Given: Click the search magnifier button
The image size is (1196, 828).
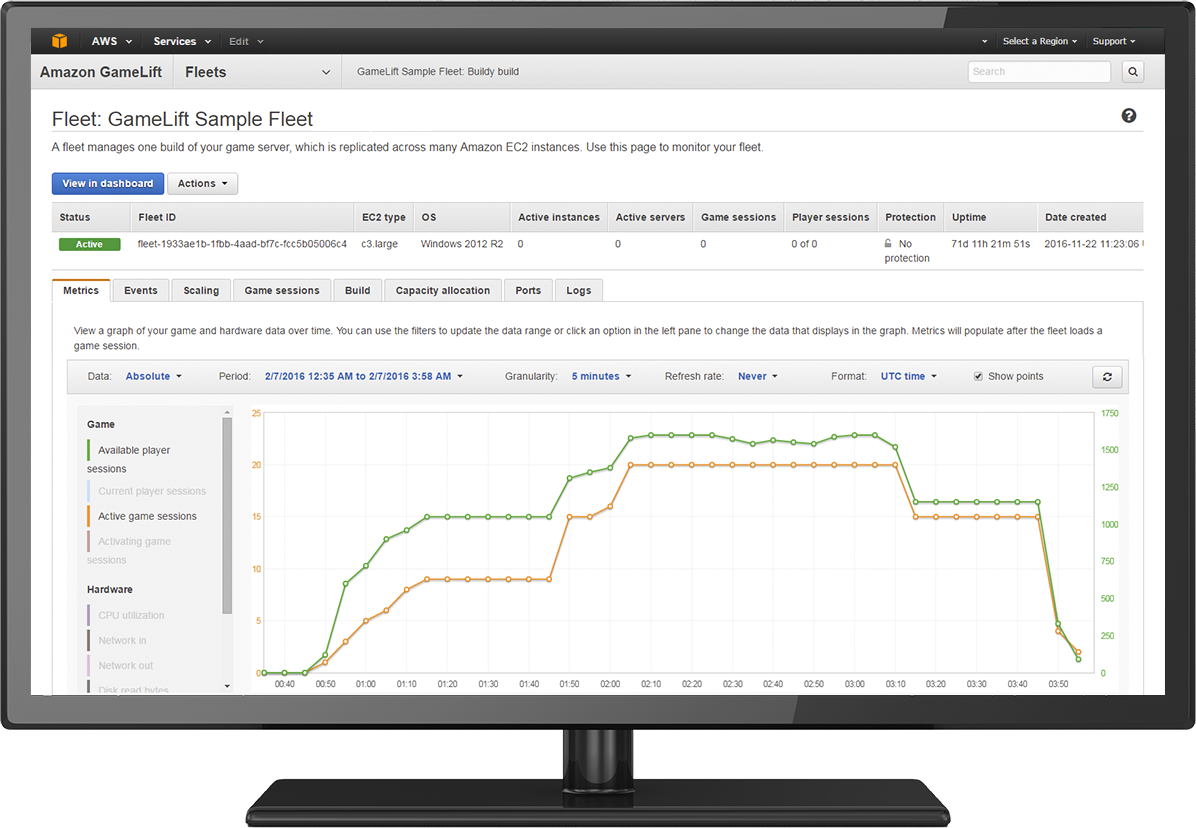Looking at the screenshot, I should coord(1133,72).
